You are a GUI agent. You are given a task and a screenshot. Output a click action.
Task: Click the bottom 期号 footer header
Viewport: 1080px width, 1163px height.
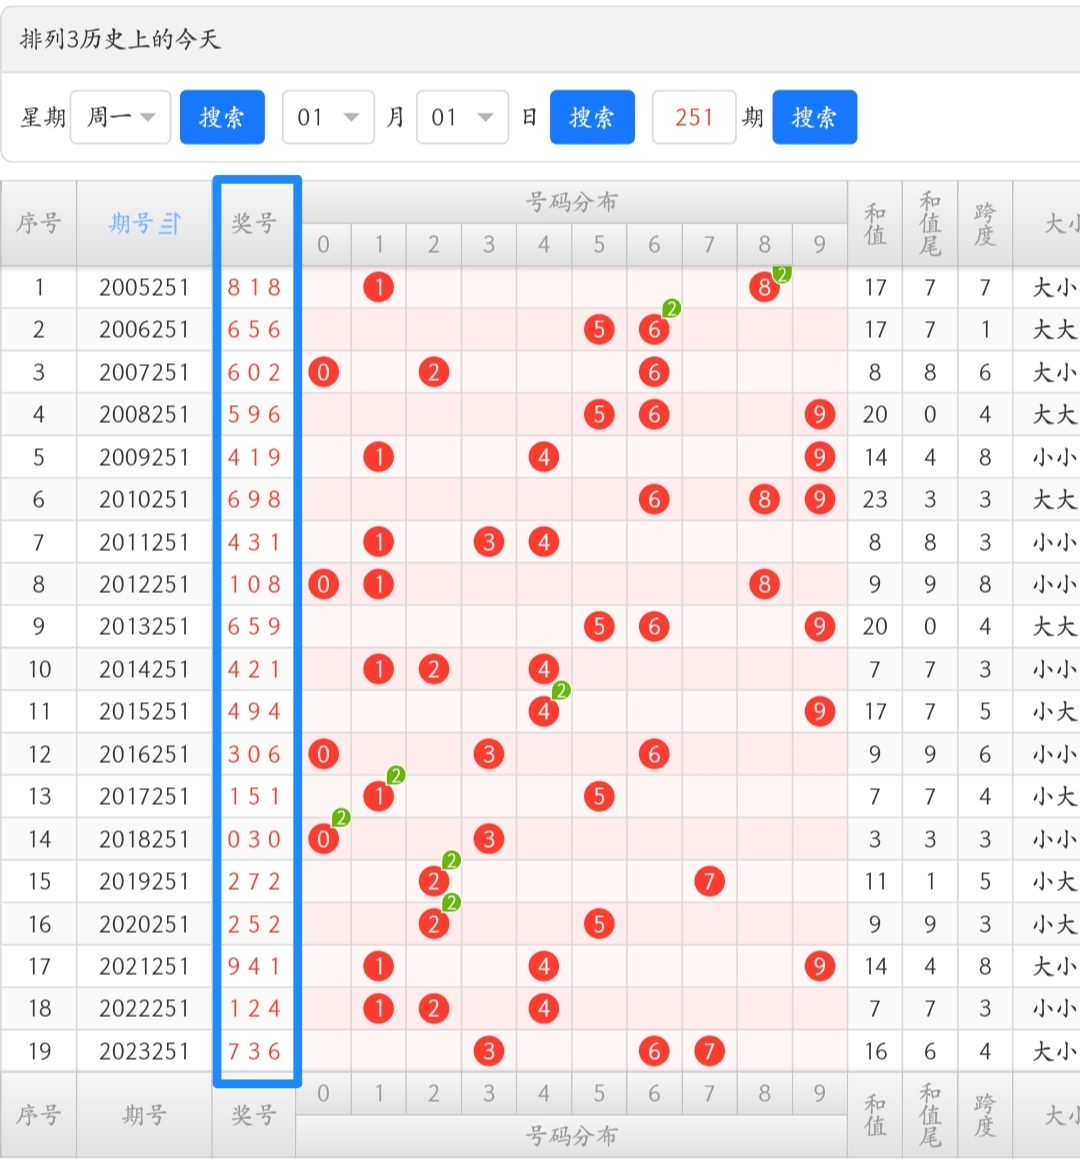[144, 1115]
